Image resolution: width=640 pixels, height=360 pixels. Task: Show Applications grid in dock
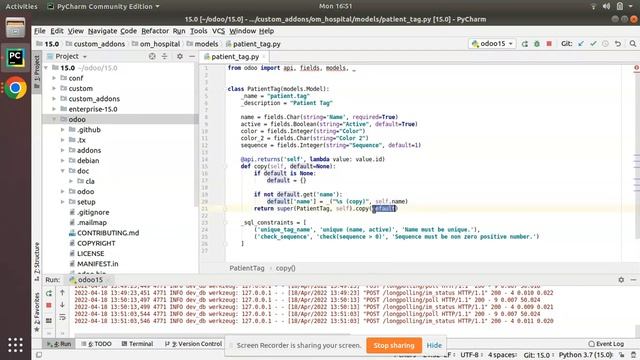pos(16,345)
